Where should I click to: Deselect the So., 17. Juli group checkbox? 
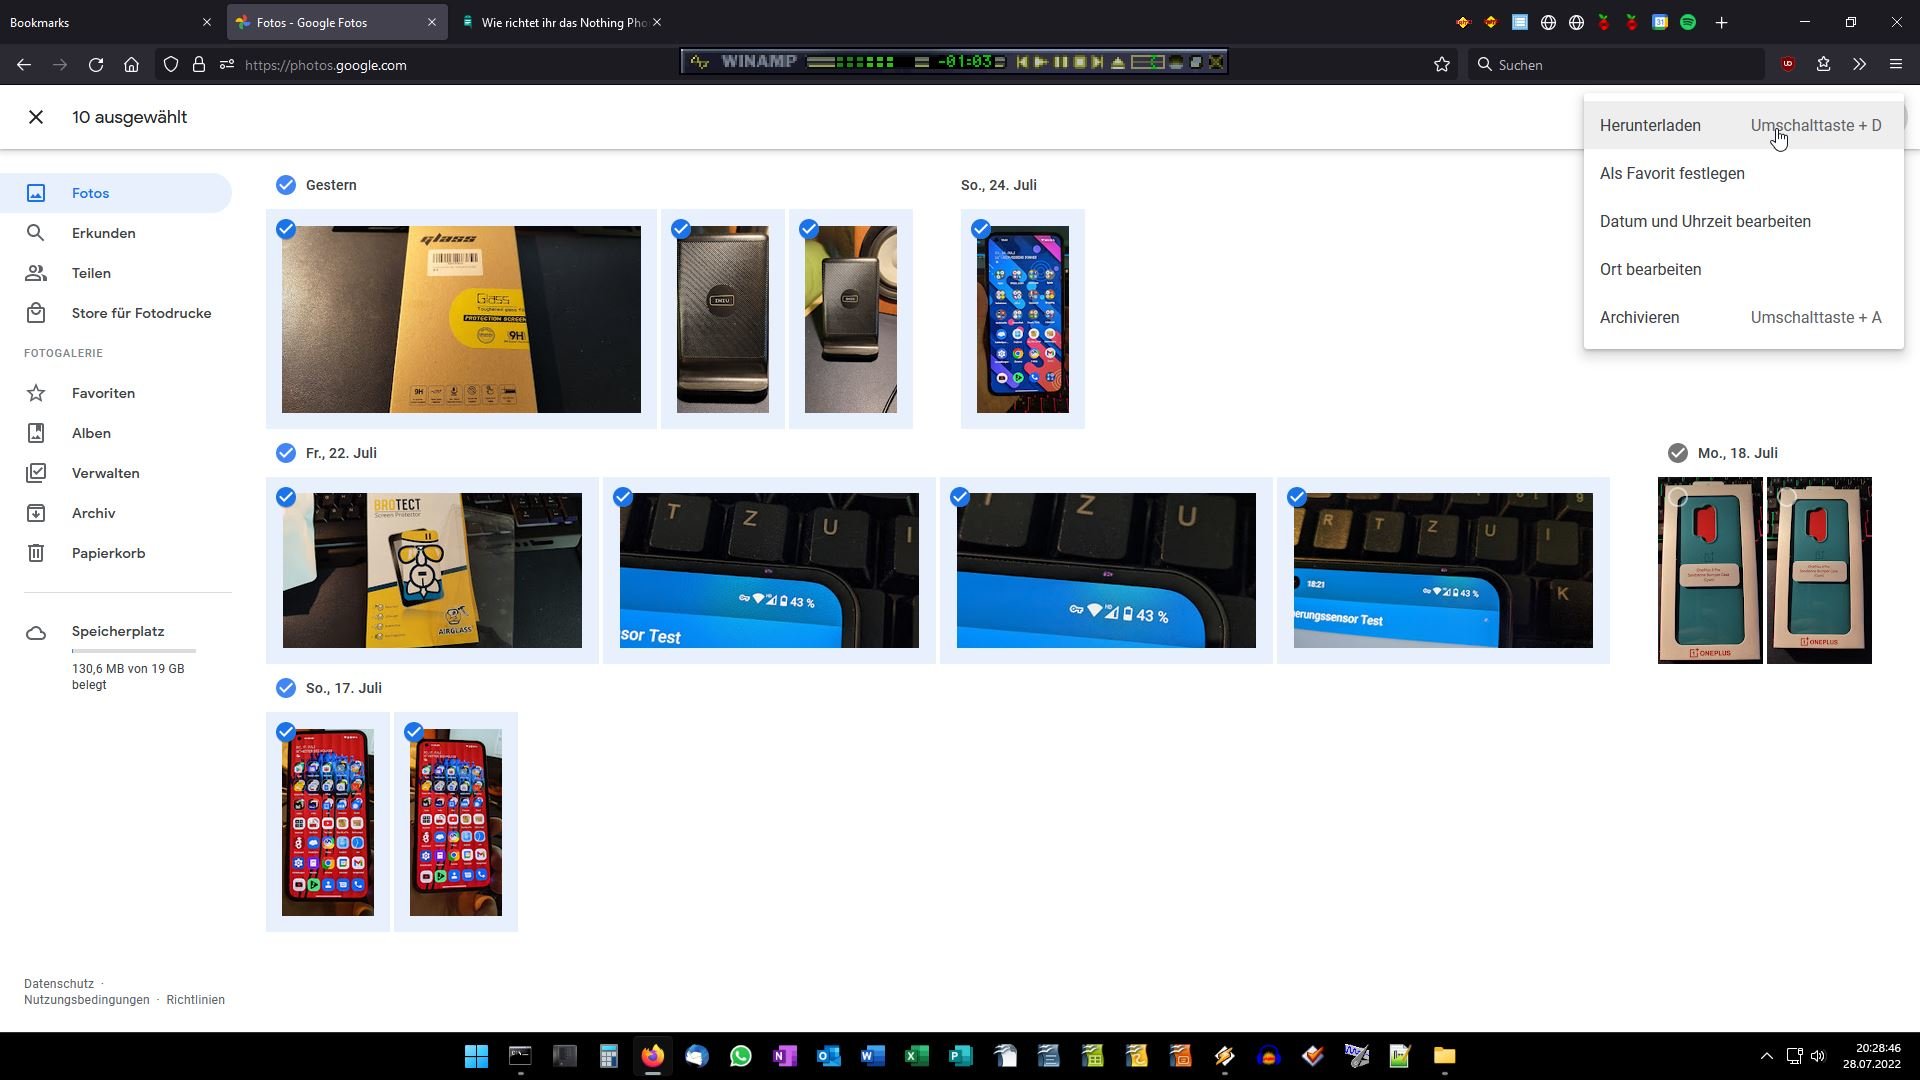pos(286,688)
